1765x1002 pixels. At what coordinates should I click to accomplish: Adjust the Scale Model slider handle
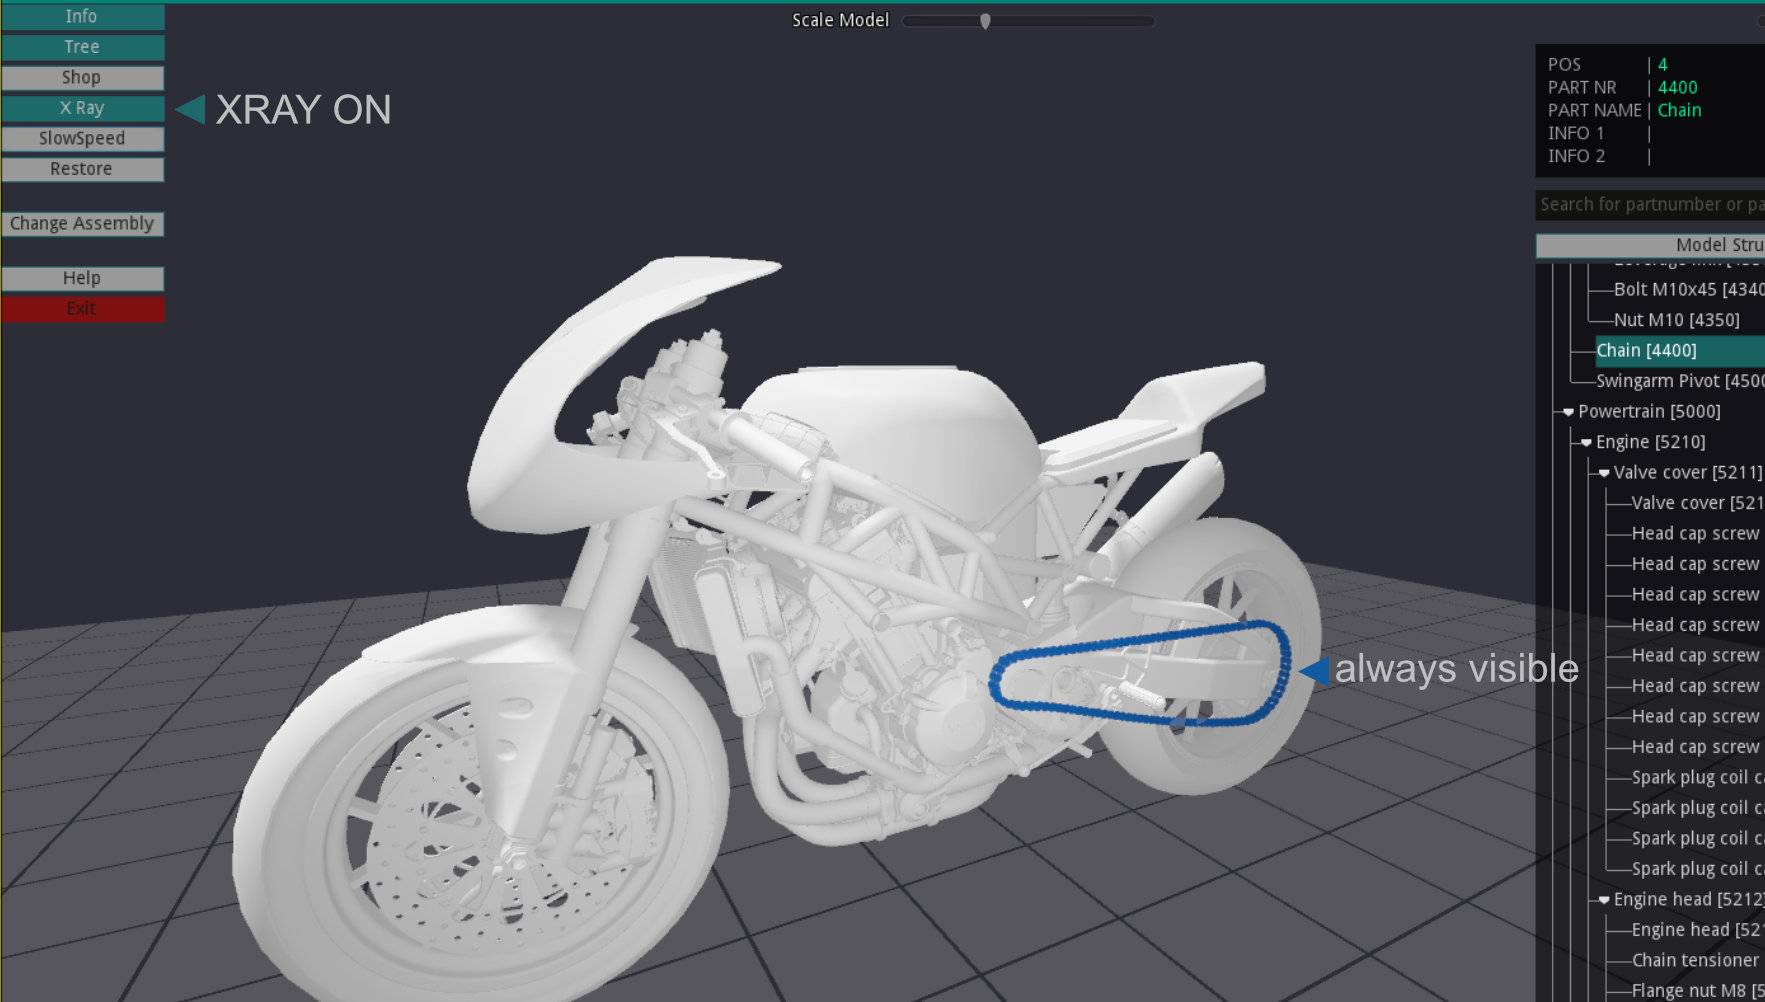pyautogui.click(x=985, y=21)
